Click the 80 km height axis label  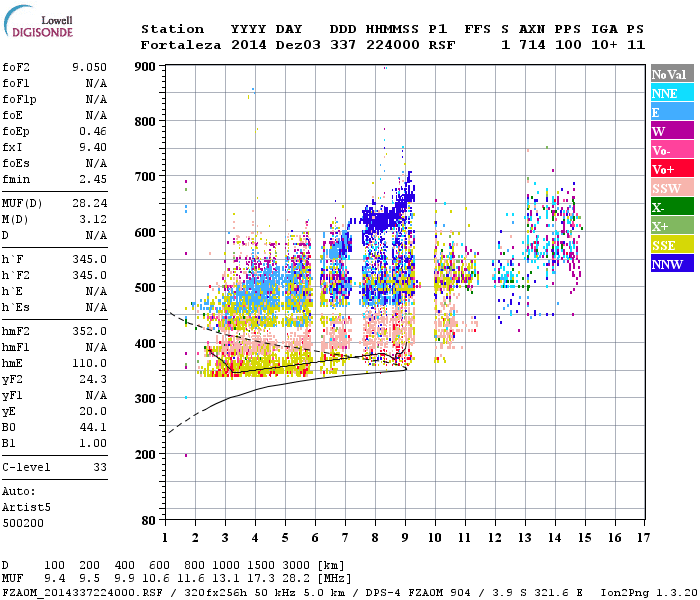pyautogui.click(x=149, y=521)
